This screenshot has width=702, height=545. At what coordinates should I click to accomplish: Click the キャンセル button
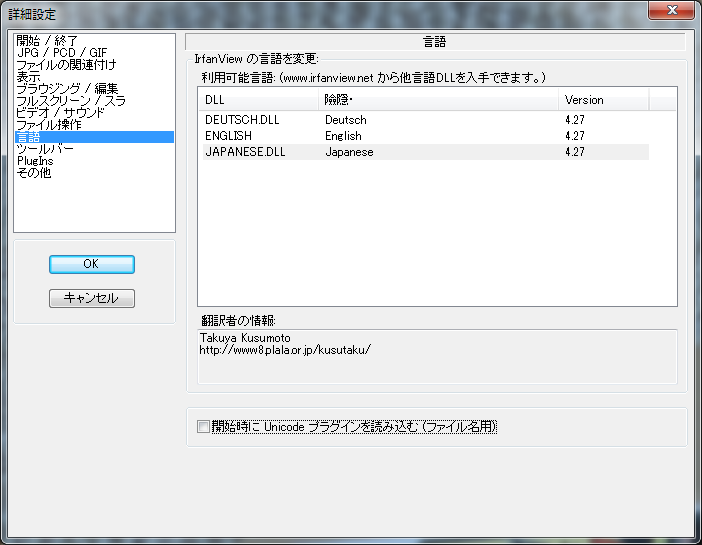click(92, 298)
